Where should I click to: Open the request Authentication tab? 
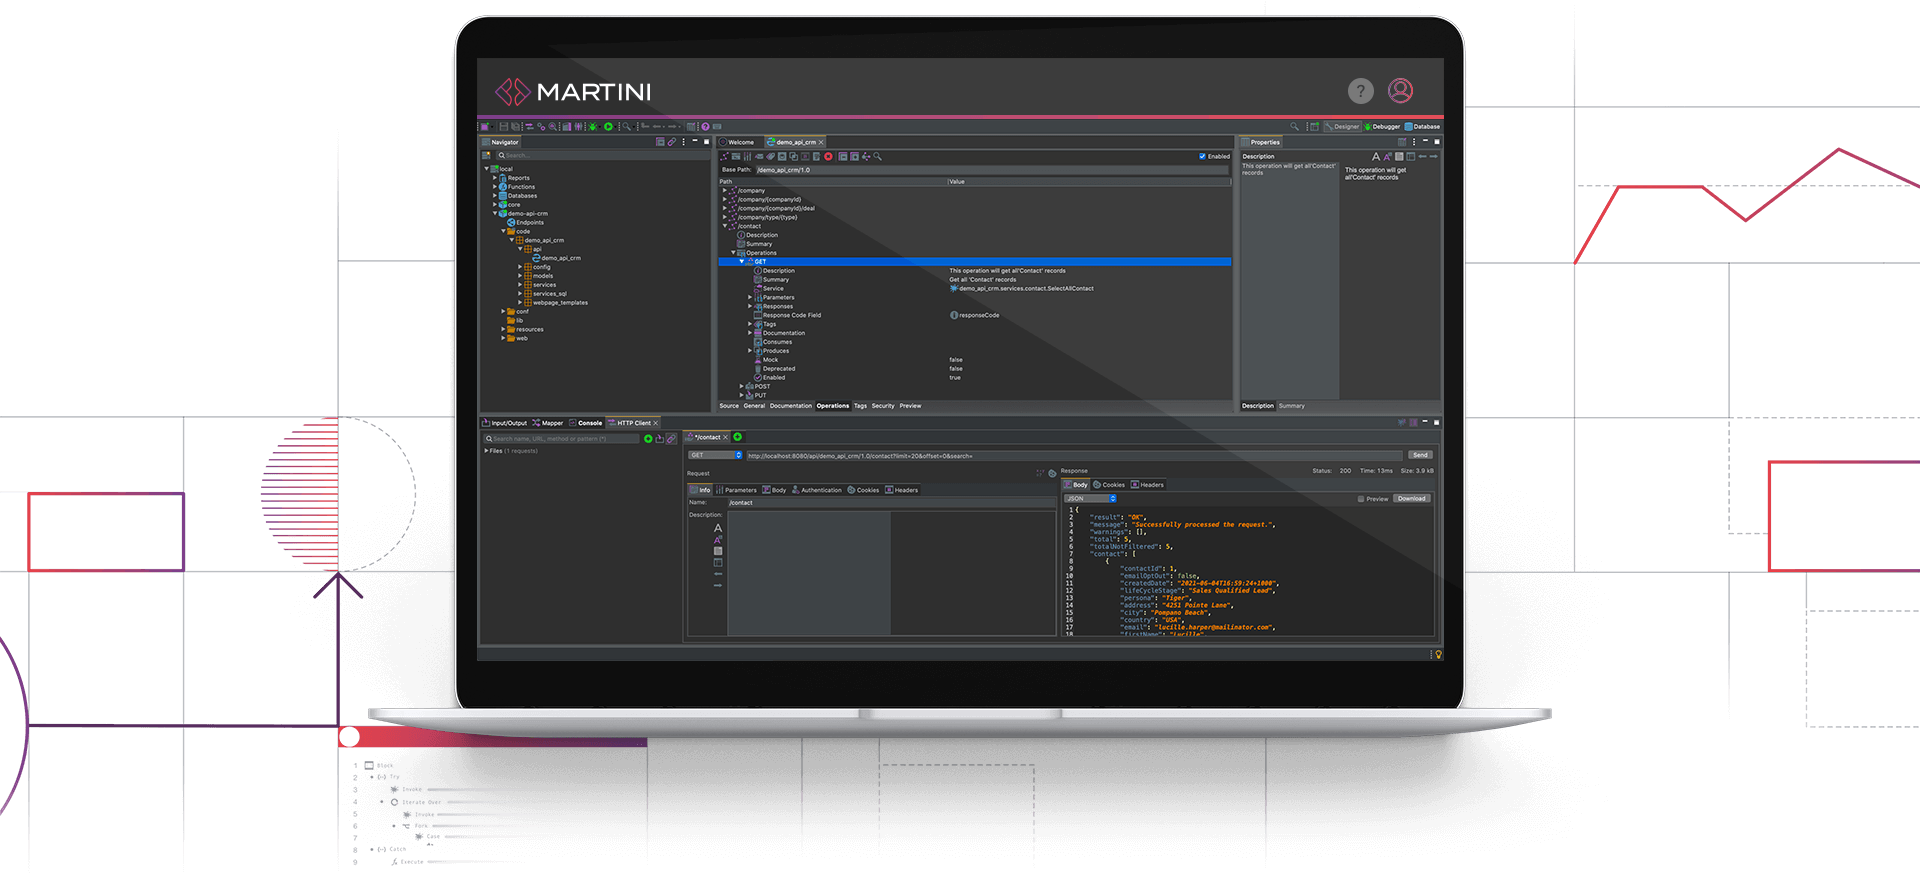coord(817,490)
